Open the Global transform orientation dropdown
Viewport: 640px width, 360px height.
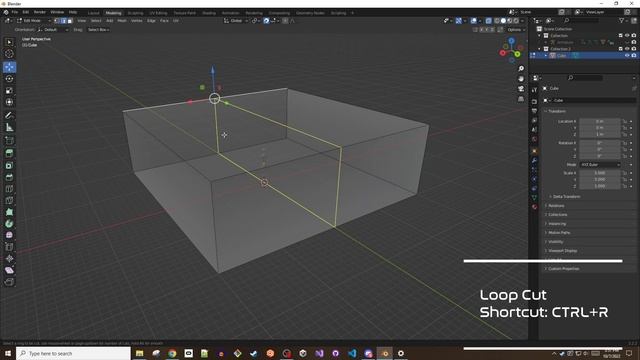point(236,20)
